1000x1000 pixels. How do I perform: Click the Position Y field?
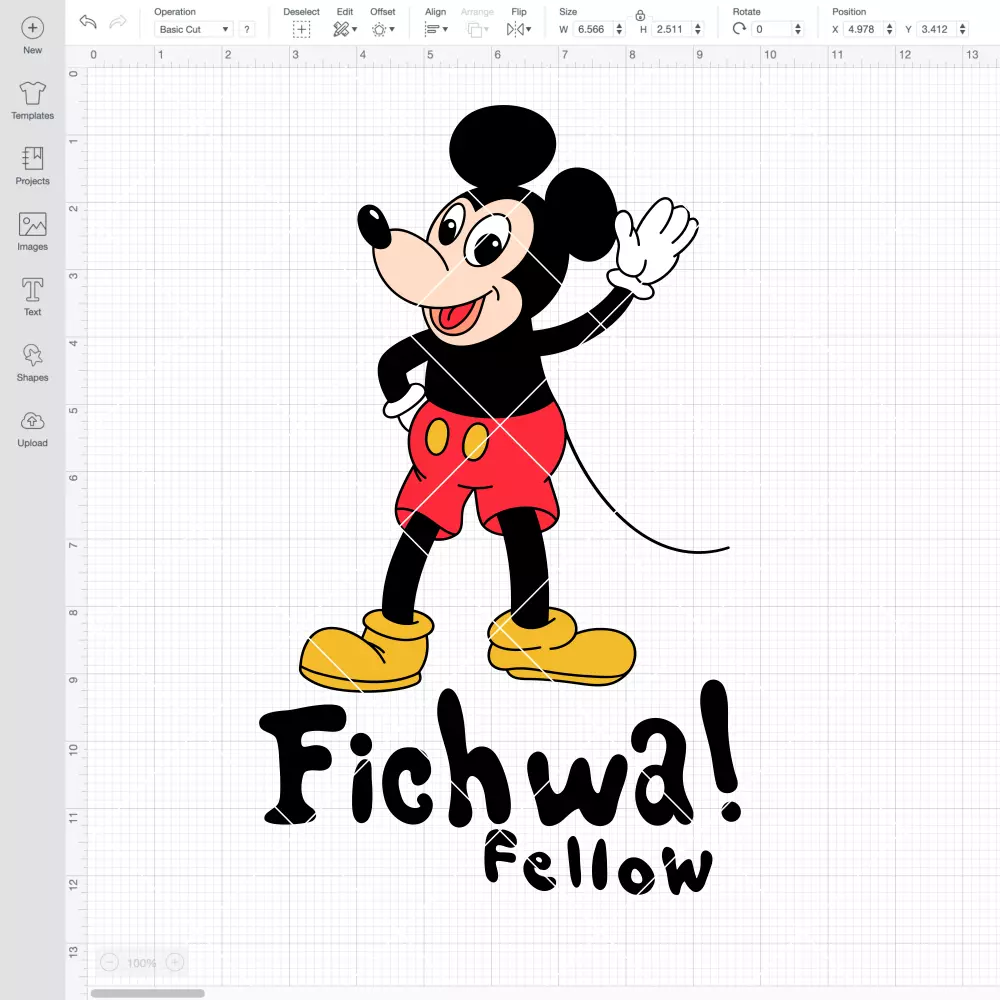tap(937, 29)
